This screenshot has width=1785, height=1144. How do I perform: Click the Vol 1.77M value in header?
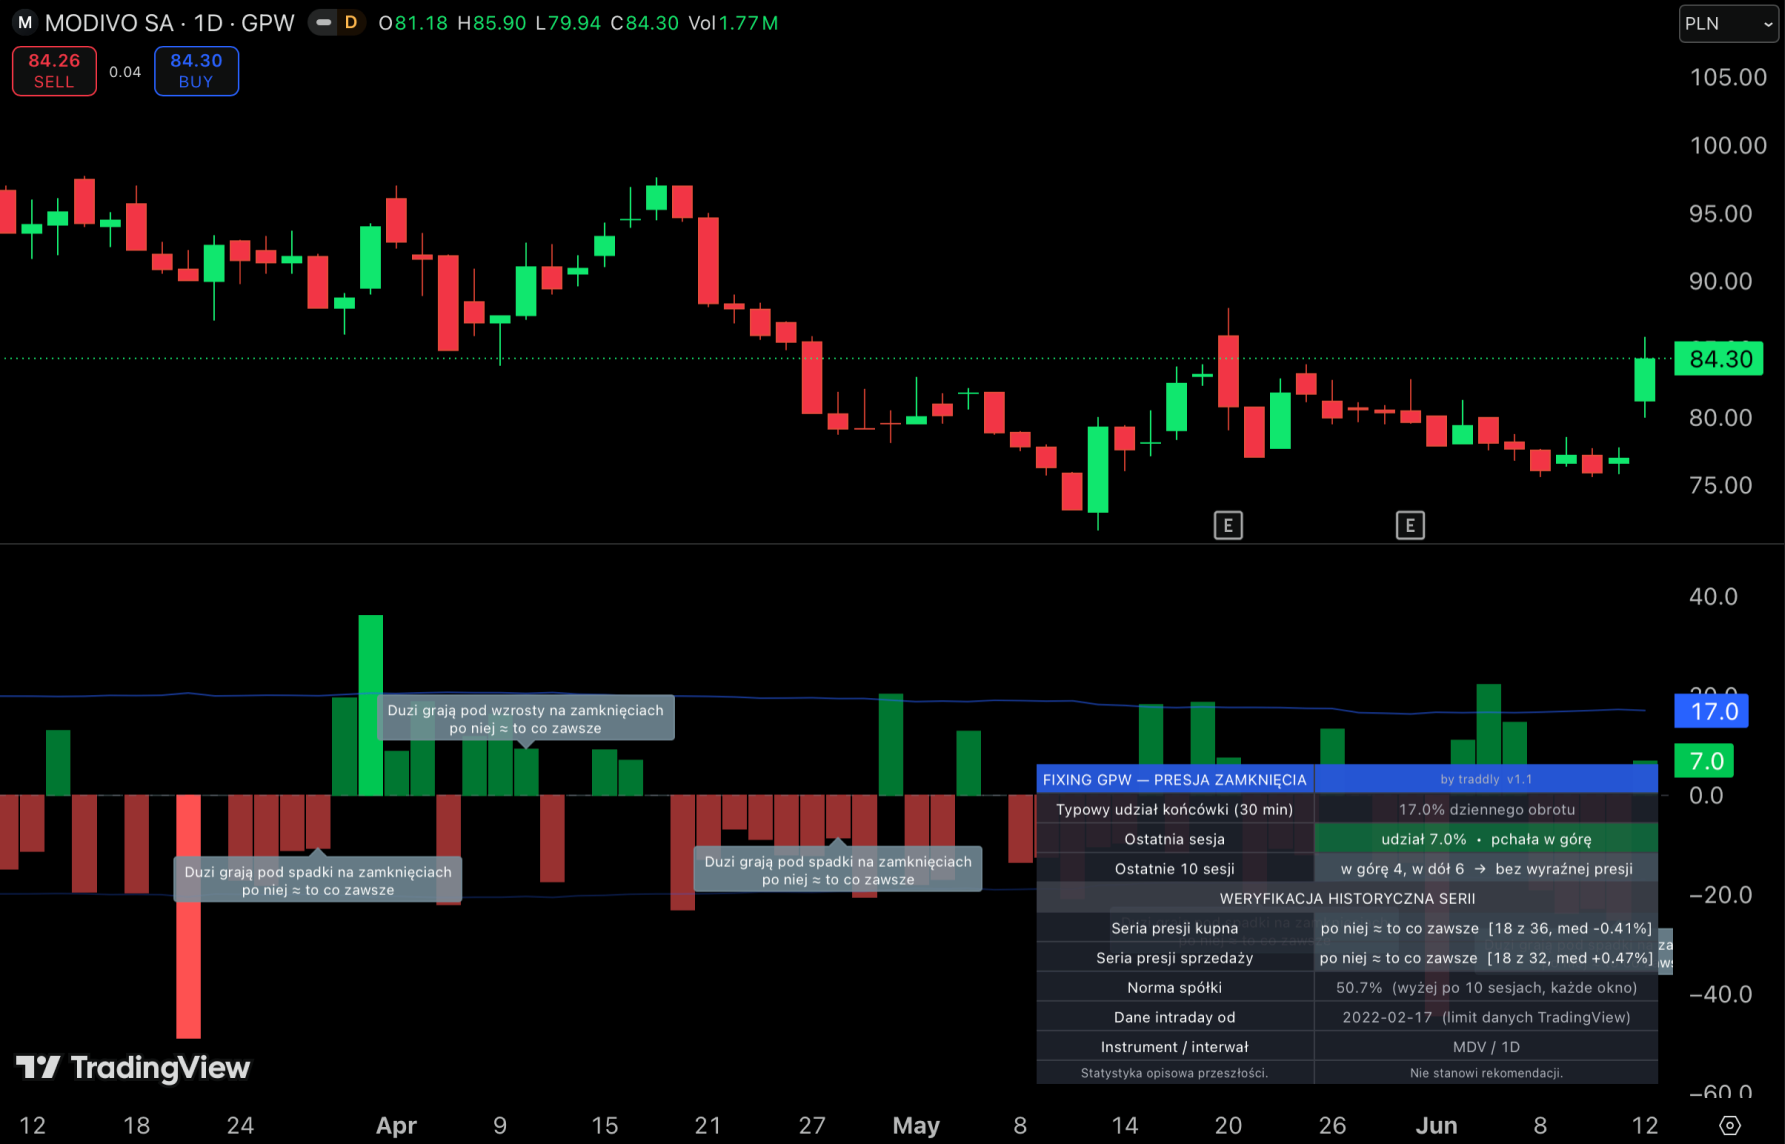pyautogui.click(x=733, y=23)
